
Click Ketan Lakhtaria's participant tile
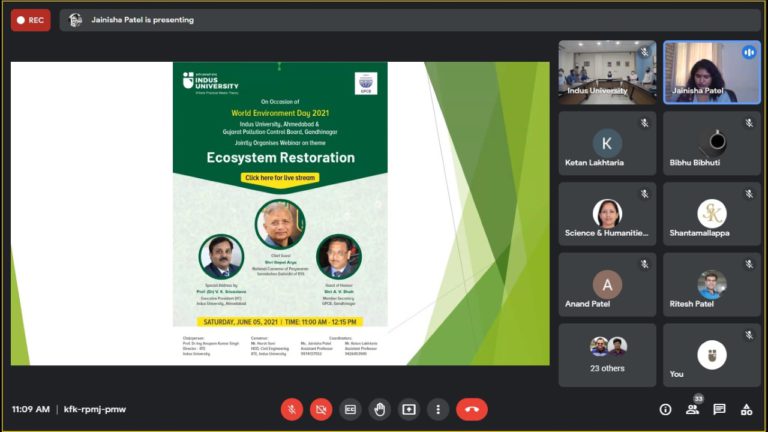607,143
